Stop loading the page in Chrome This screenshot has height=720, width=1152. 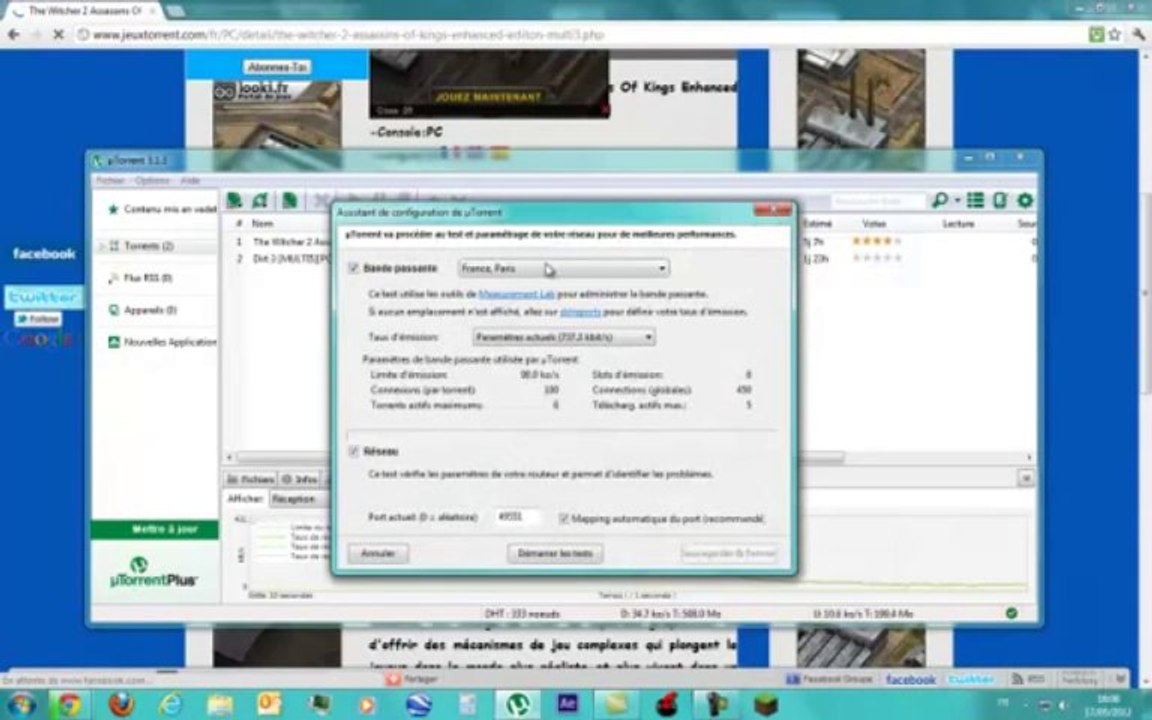[59, 35]
